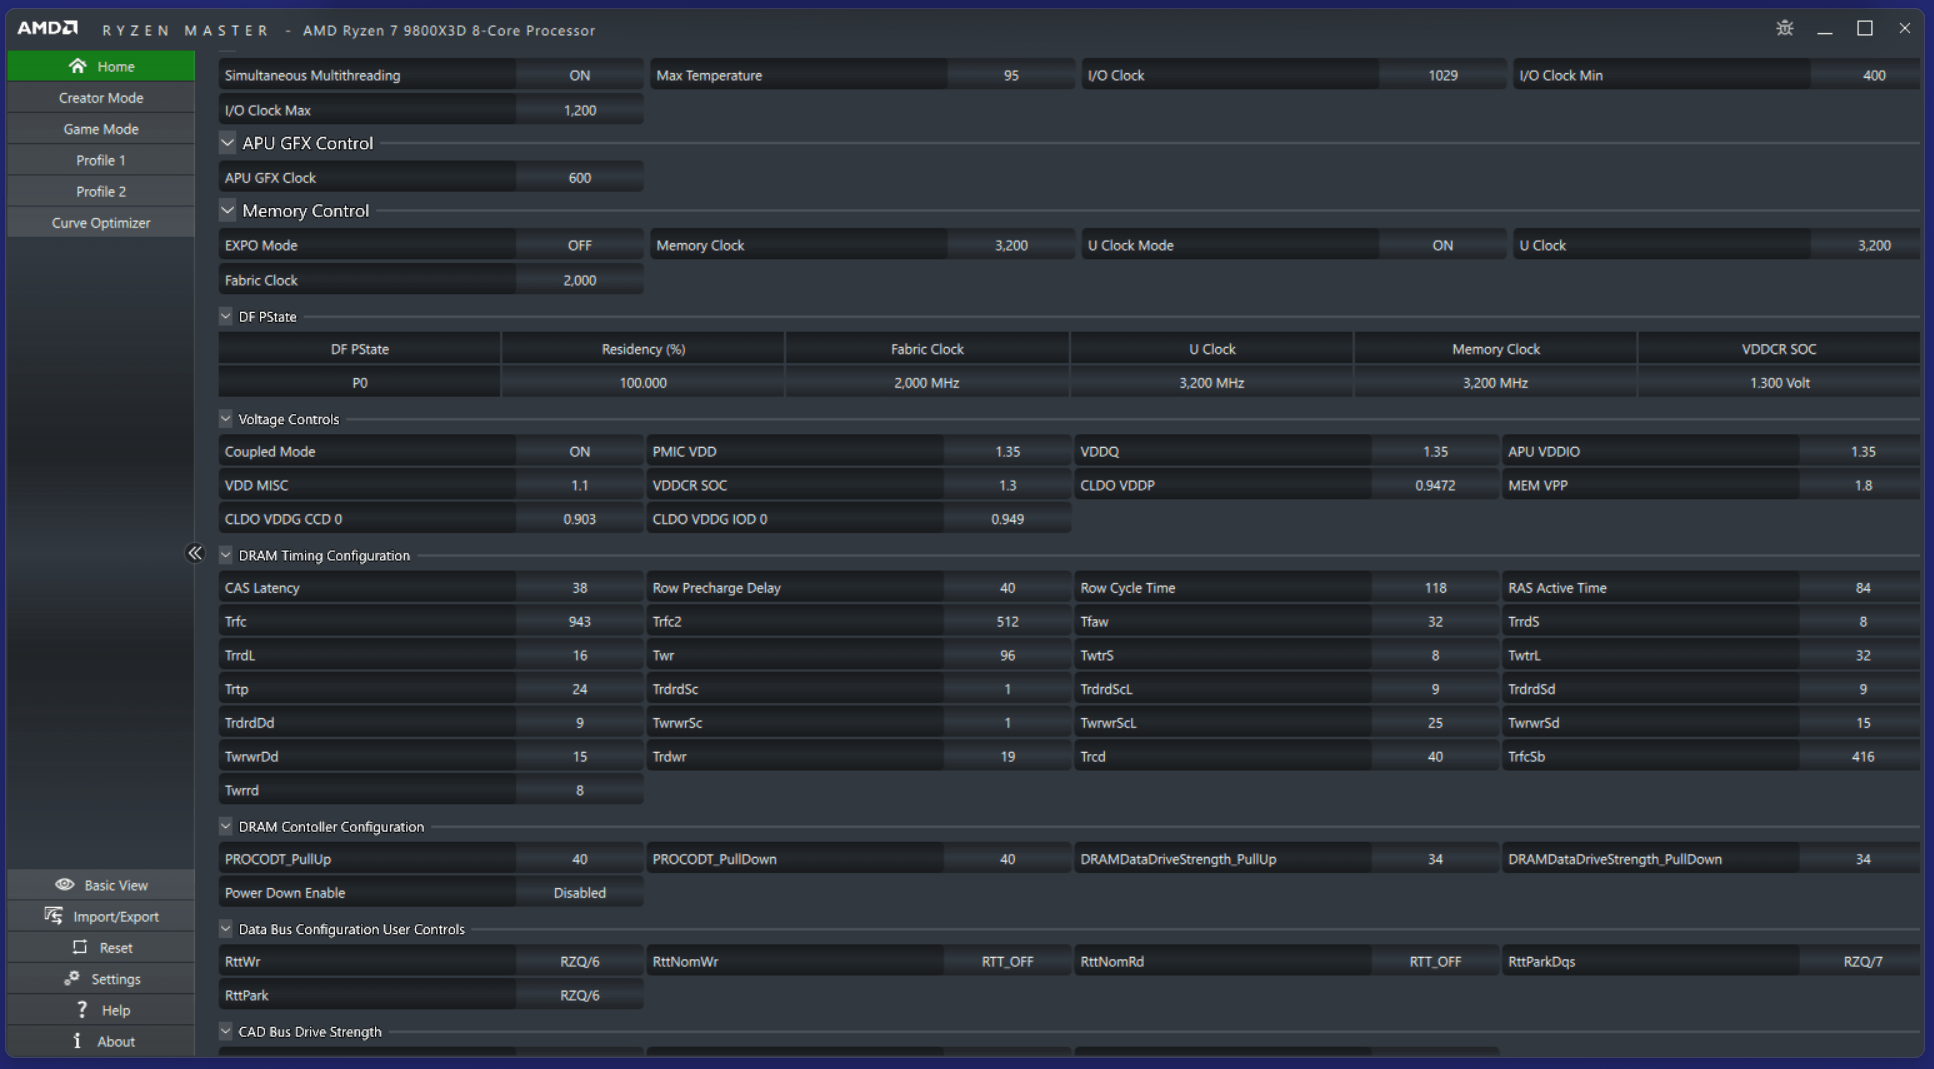Switch to Game Mode
The width and height of the screenshot is (1934, 1069).
tap(101, 128)
